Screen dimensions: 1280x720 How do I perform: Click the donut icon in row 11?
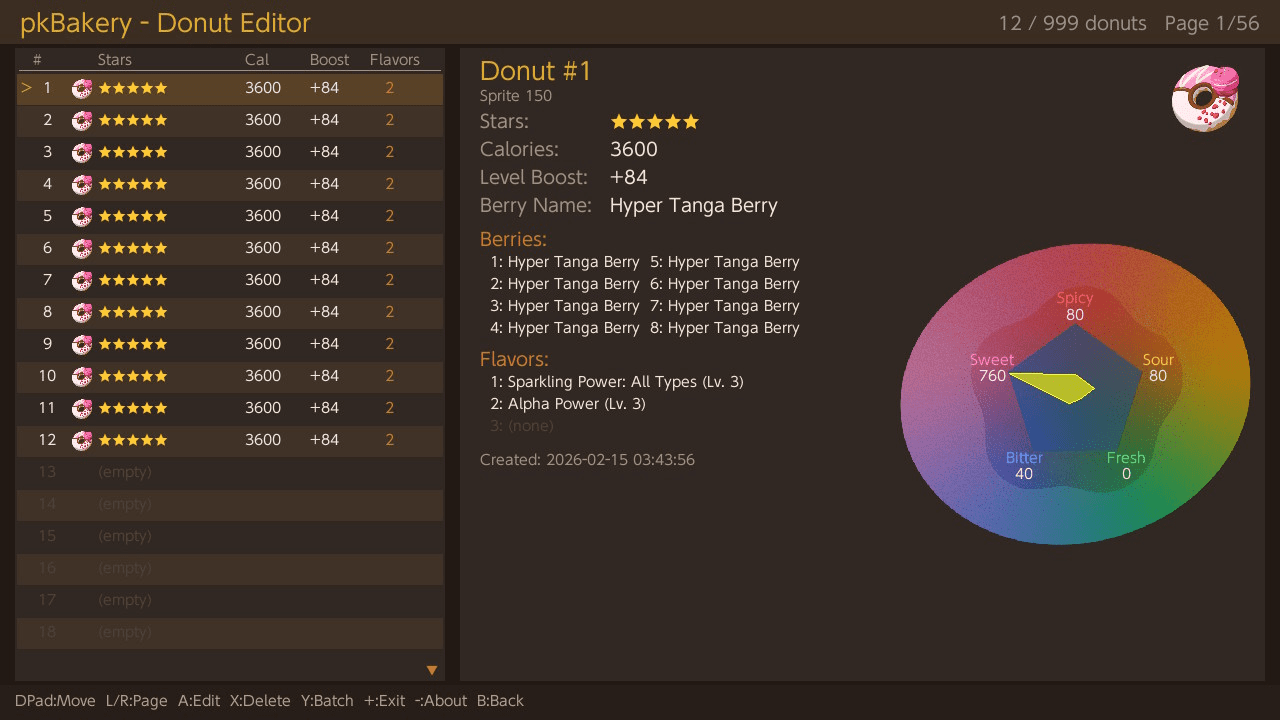point(82,408)
